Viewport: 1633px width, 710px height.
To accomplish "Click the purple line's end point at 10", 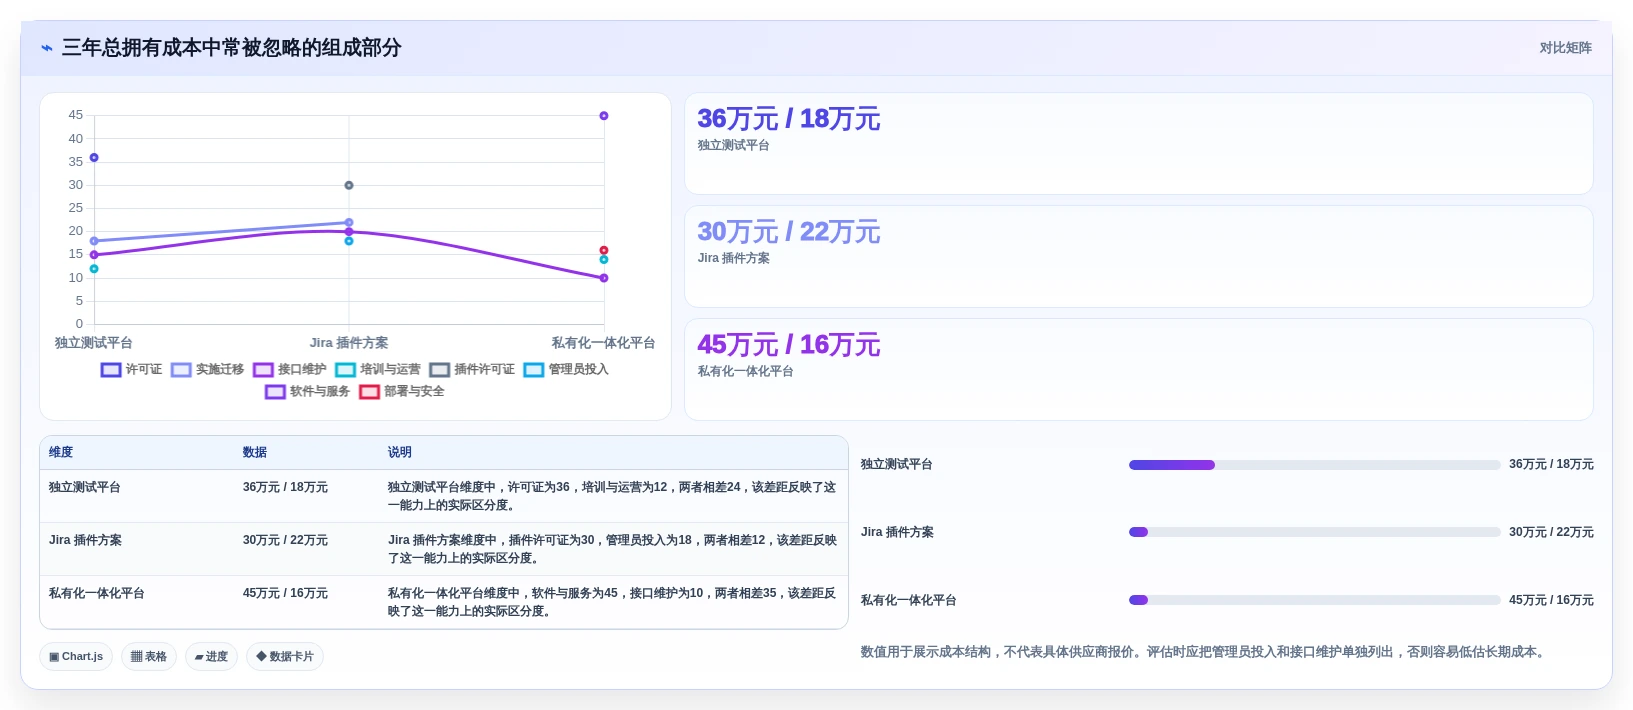I will tap(604, 278).
